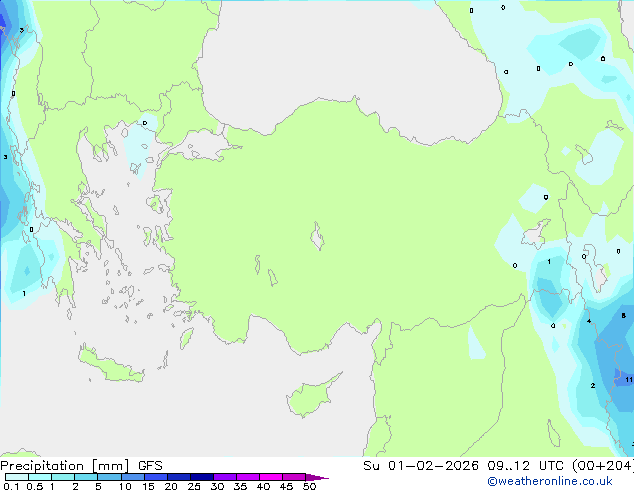This screenshot has width=634, height=490.
Task: Click the 2–5 mm legend color swatch
Action: [86, 477]
